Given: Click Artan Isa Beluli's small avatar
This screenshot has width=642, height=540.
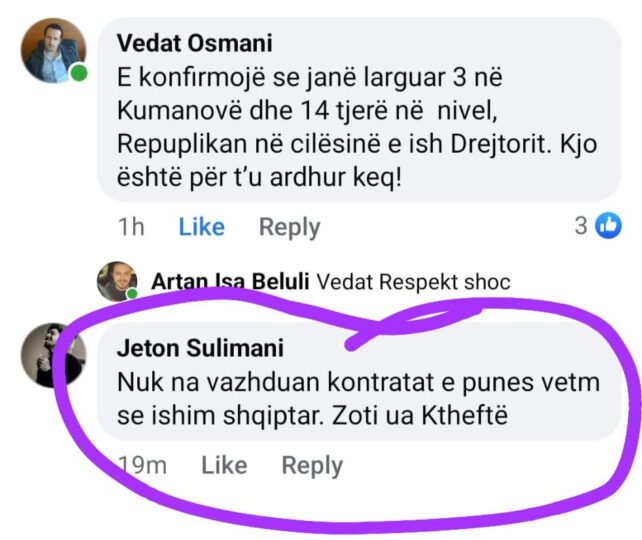Looking at the screenshot, I should click(116, 281).
